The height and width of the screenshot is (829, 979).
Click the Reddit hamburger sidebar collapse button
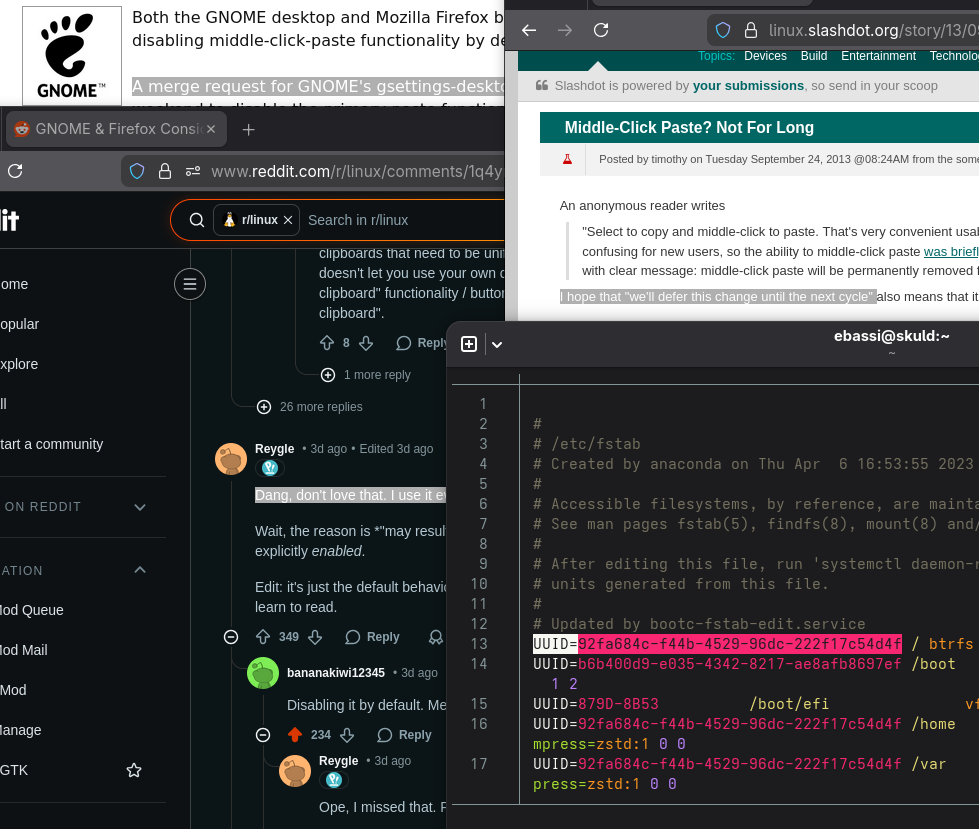(x=189, y=284)
